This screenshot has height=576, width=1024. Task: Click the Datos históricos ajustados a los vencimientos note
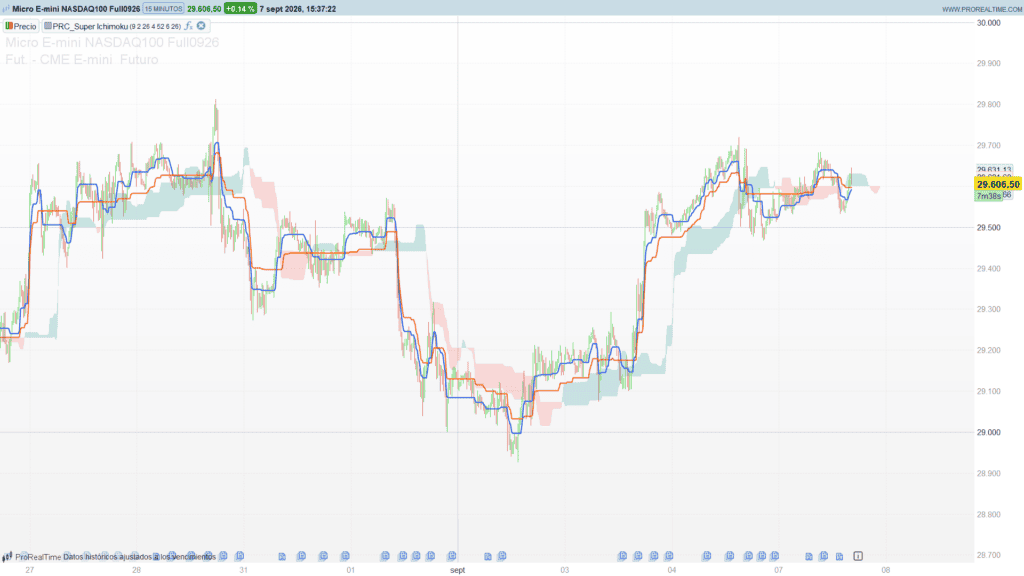point(139,557)
